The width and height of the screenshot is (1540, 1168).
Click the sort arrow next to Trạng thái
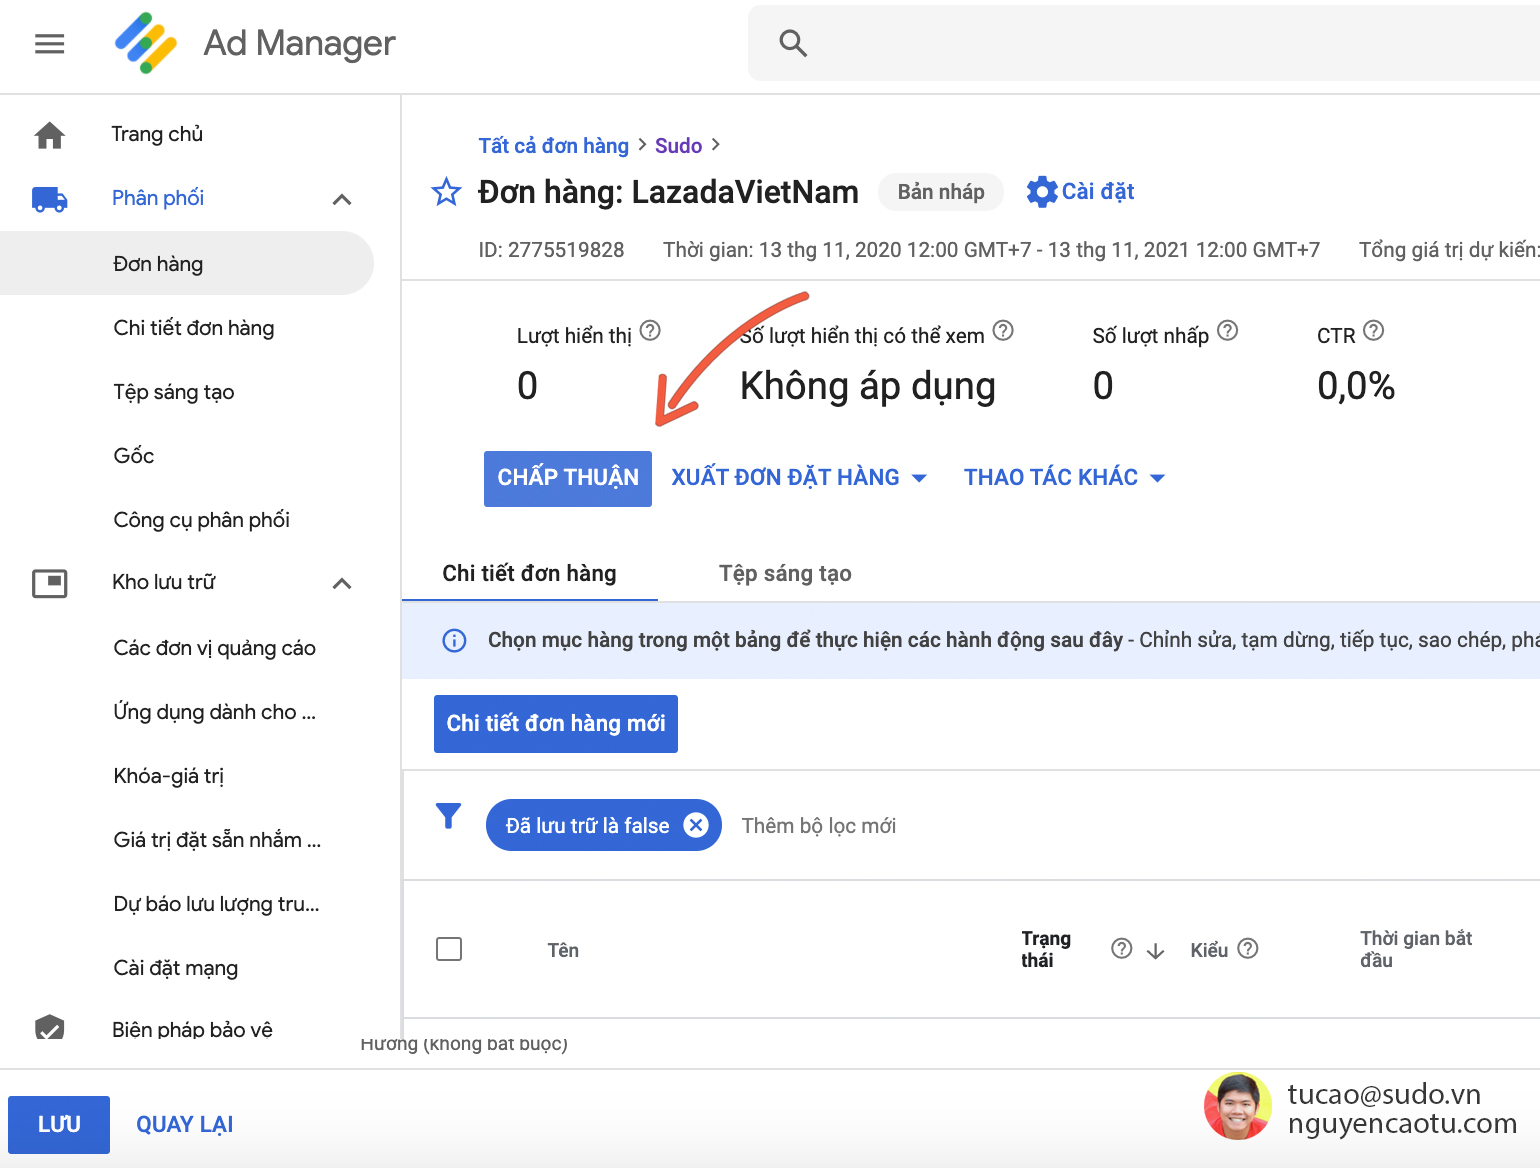click(1157, 949)
